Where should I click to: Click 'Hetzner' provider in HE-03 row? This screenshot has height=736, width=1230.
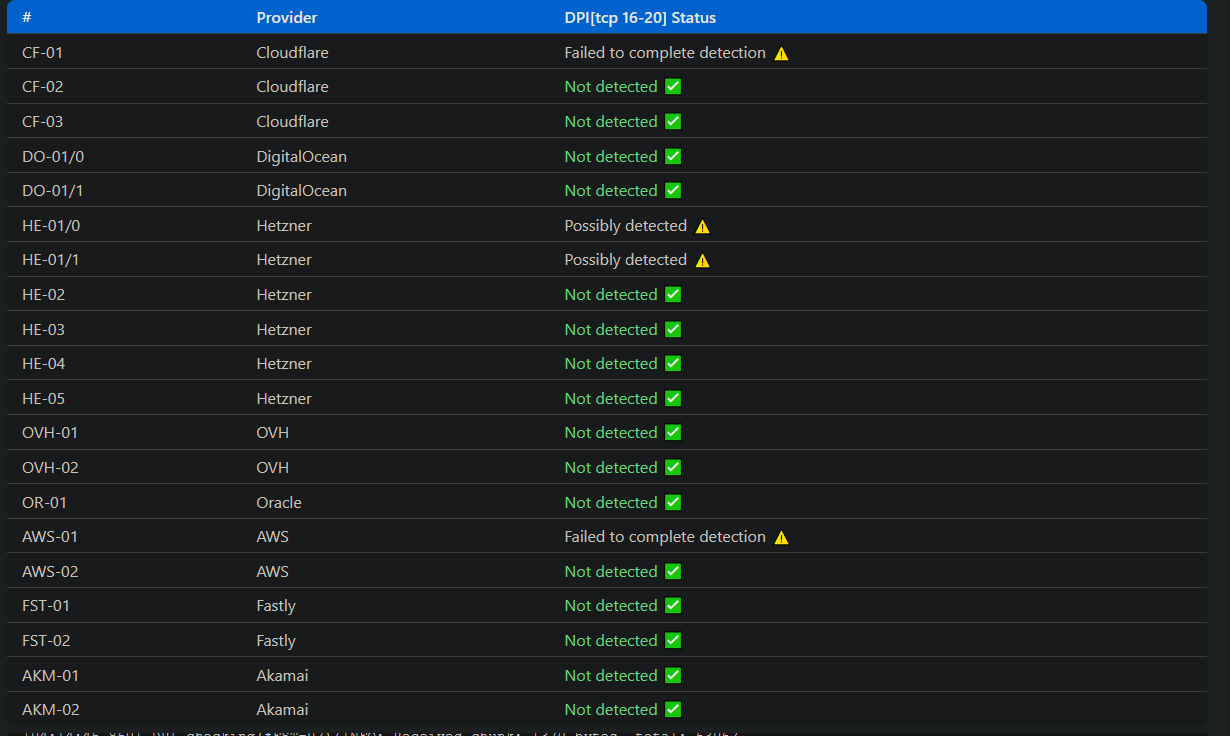pyautogui.click(x=284, y=330)
